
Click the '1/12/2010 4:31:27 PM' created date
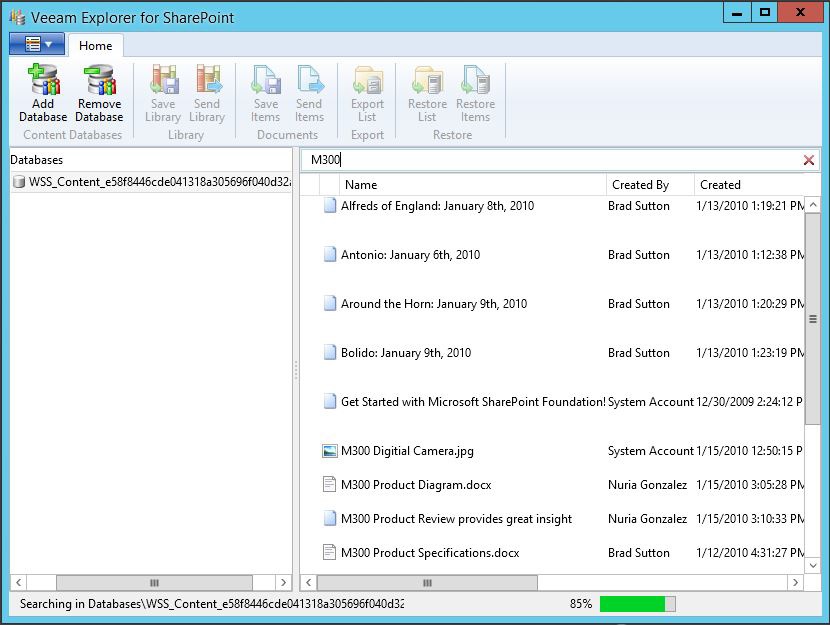point(750,553)
